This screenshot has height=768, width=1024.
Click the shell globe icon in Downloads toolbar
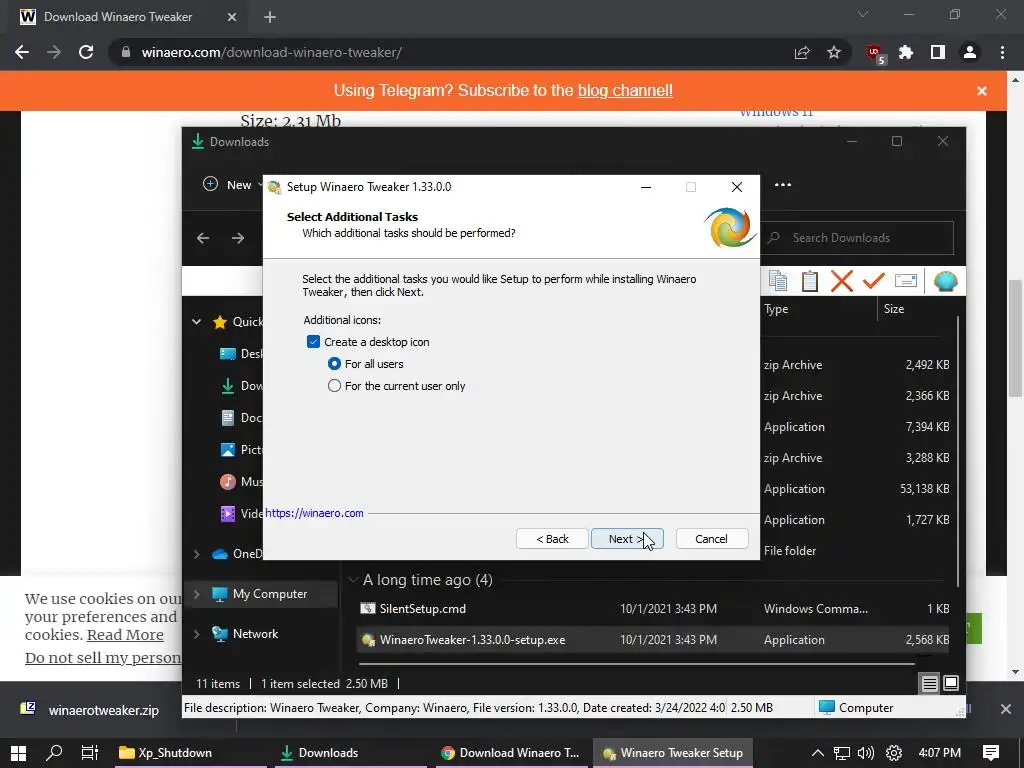(x=945, y=281)
